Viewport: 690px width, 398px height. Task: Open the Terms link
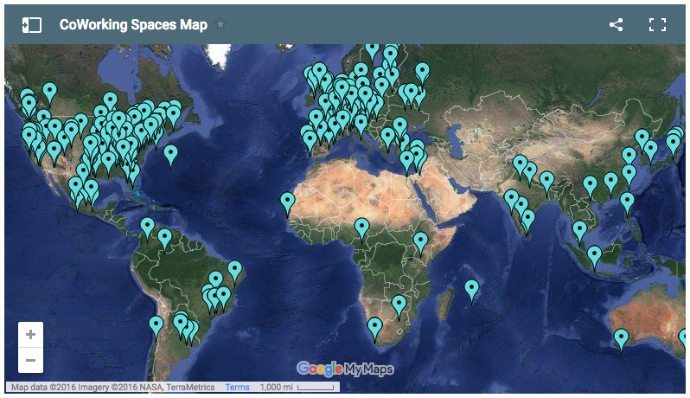[x=237, y=387]
